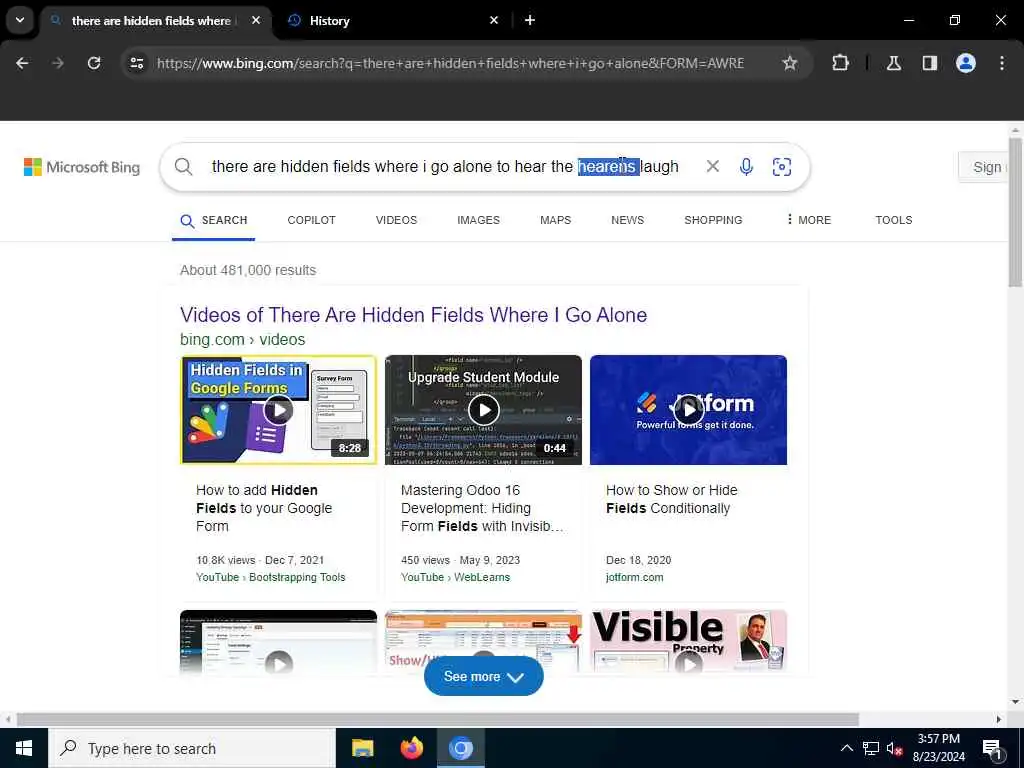This screenshot has width=1024, height=768.
Task: Open the Extensions puzzle icon
Action: (x=840, y=63)
